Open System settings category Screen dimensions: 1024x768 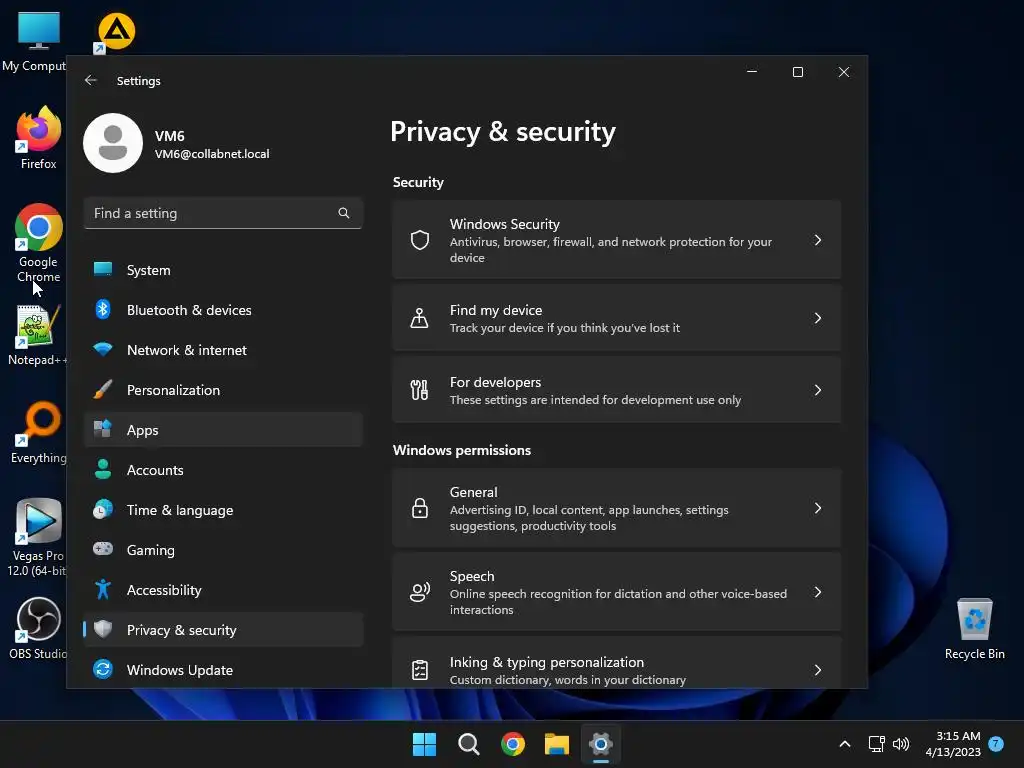(223, 270)
